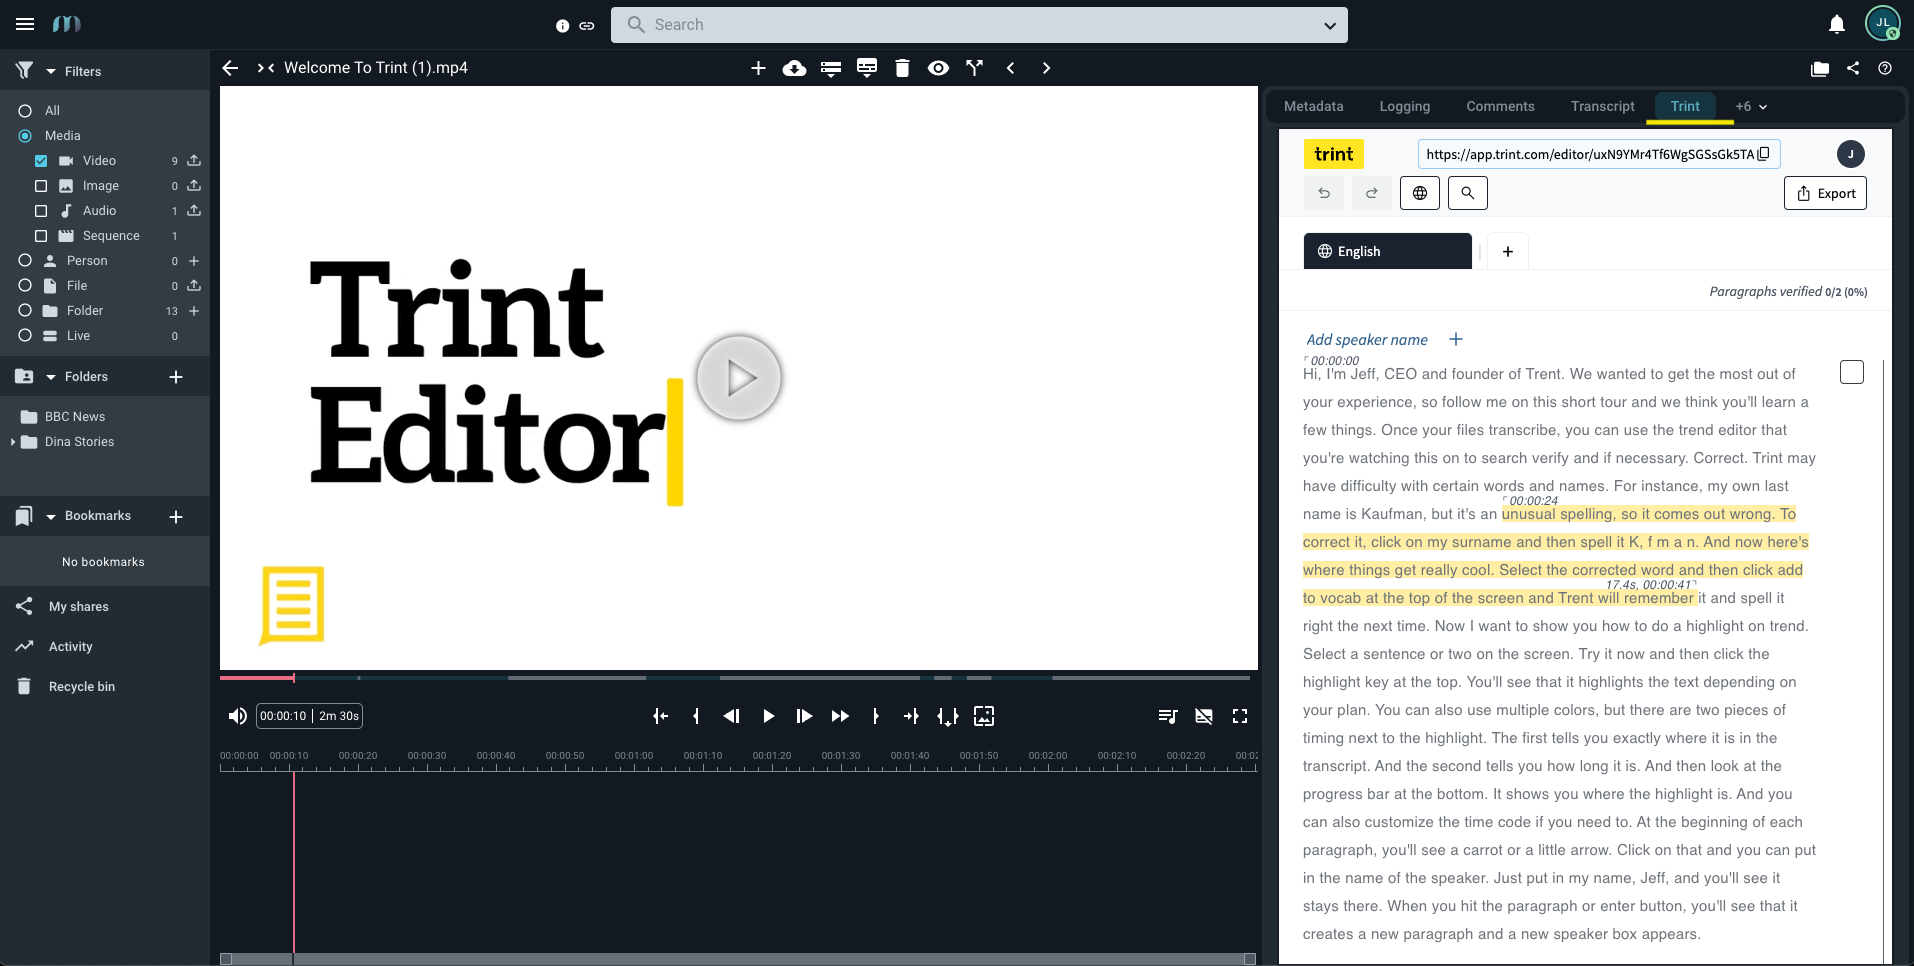The image size is (1914, 966).
Task: Mute the player volume
Action: [x=237, y=716]
